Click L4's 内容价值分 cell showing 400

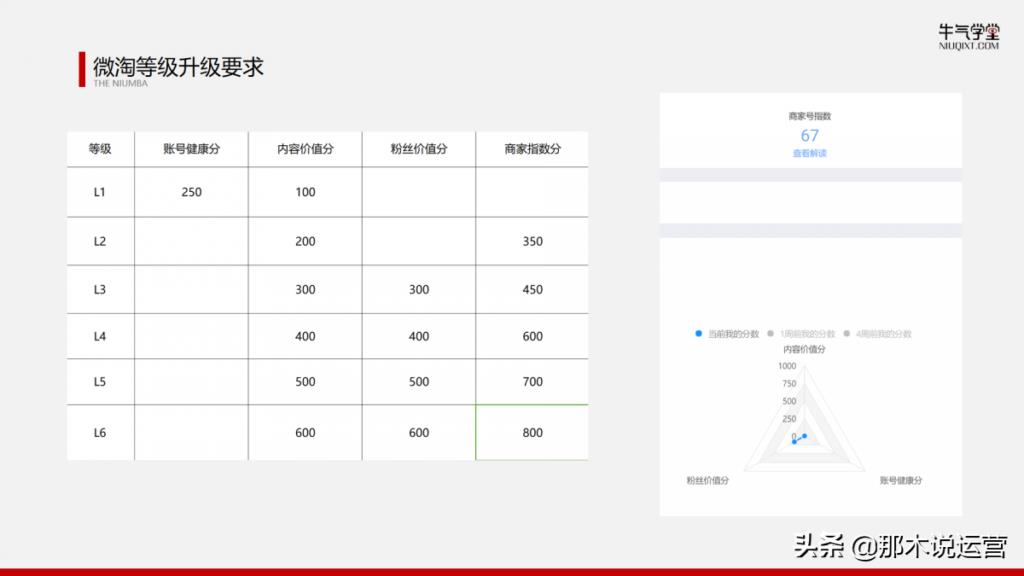tap(305, 336)
